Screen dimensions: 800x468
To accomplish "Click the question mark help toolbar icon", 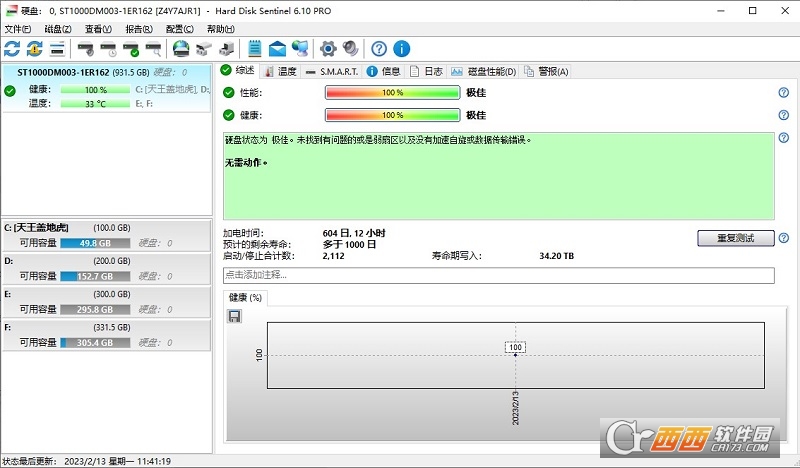I will point(379,49).
